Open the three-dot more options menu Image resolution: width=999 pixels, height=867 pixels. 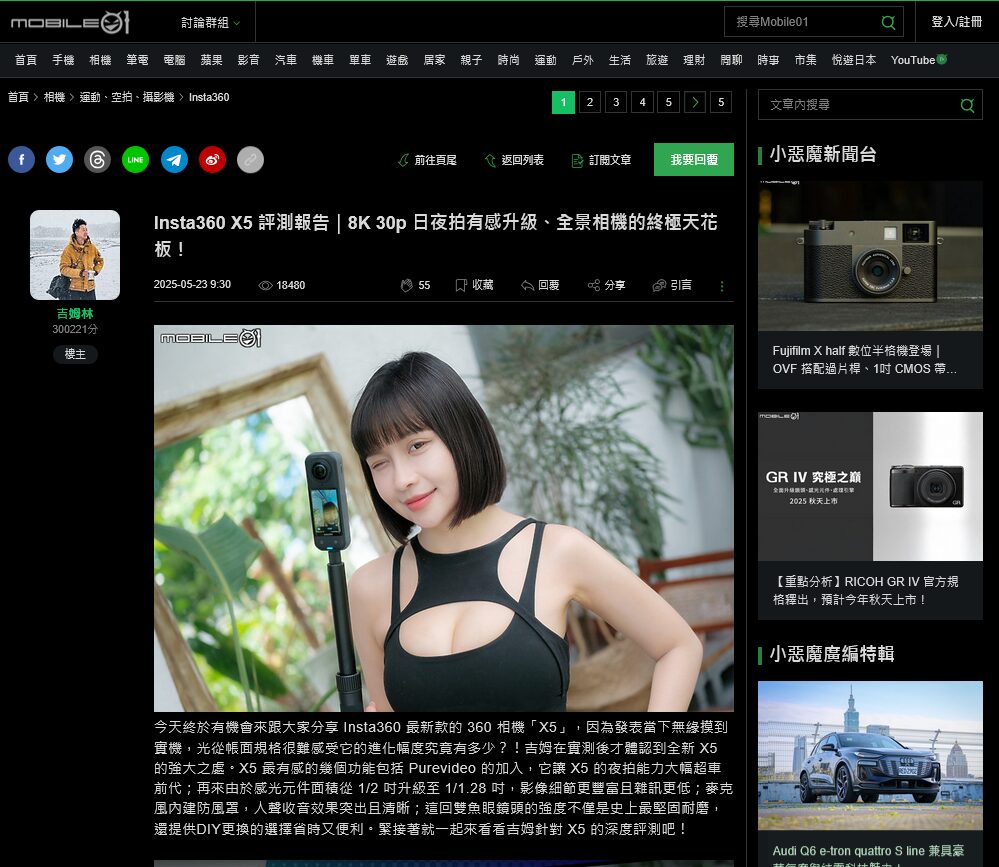tap(722, 286)
